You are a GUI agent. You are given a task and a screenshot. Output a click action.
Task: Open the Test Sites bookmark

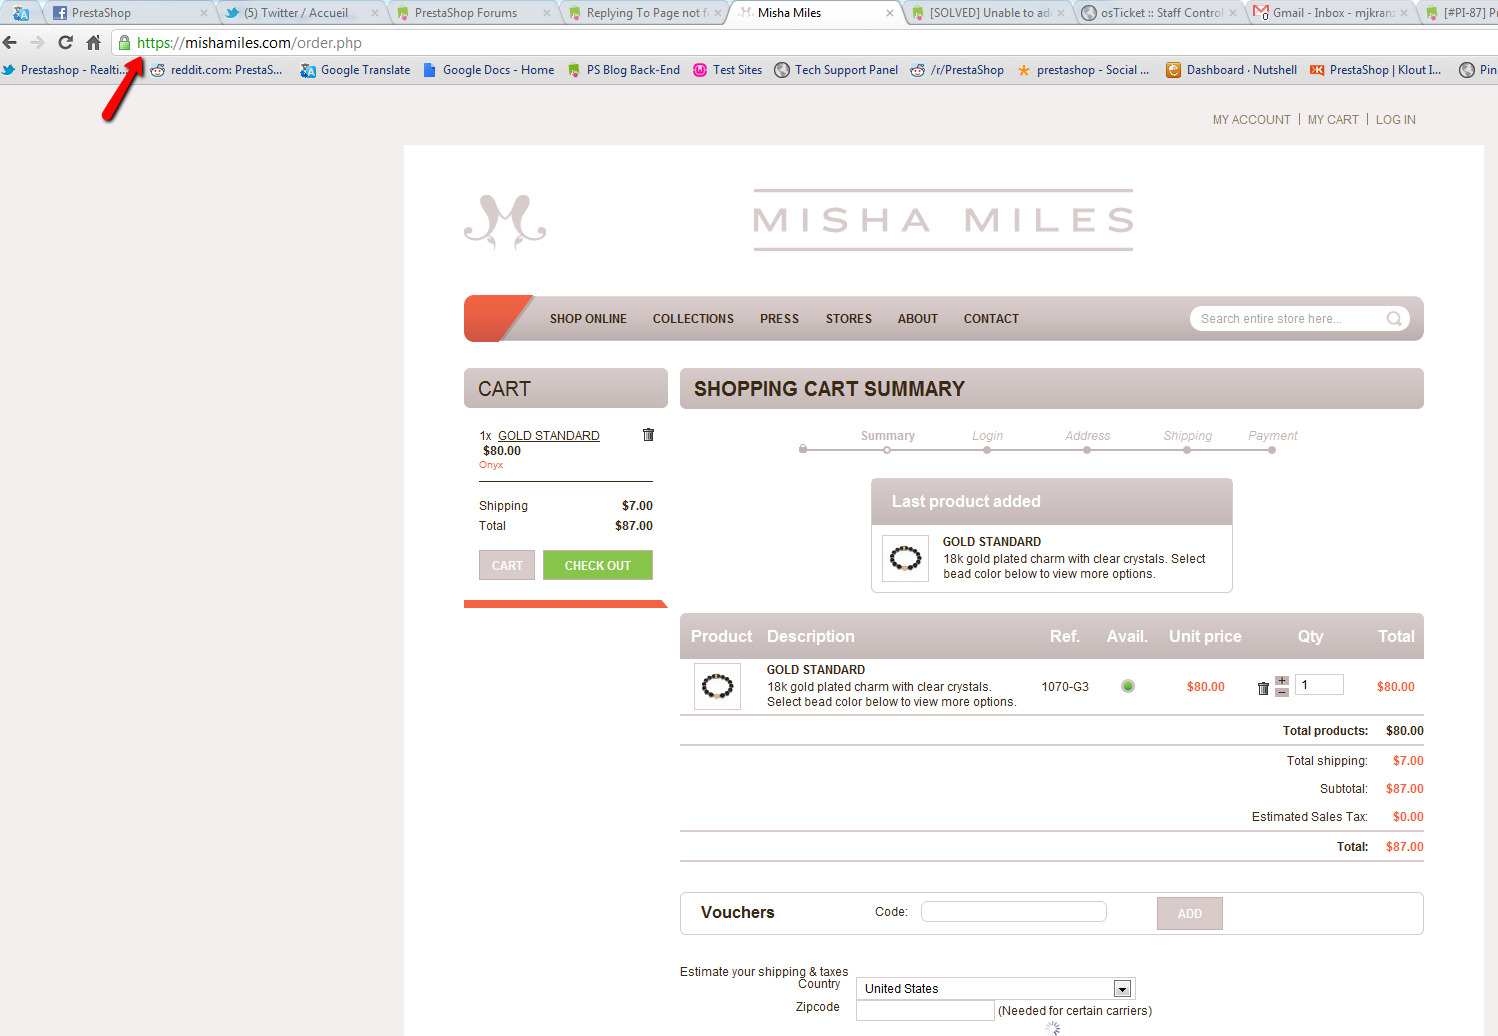point(727,70)
